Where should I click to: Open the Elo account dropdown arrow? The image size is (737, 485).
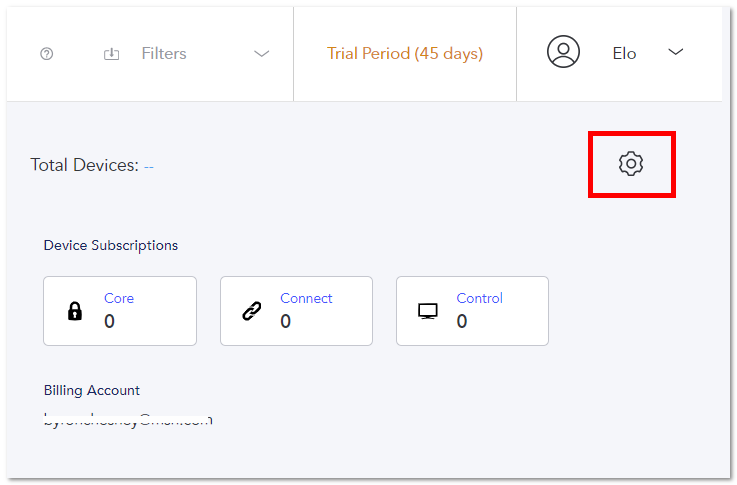[x=675, y=52]
